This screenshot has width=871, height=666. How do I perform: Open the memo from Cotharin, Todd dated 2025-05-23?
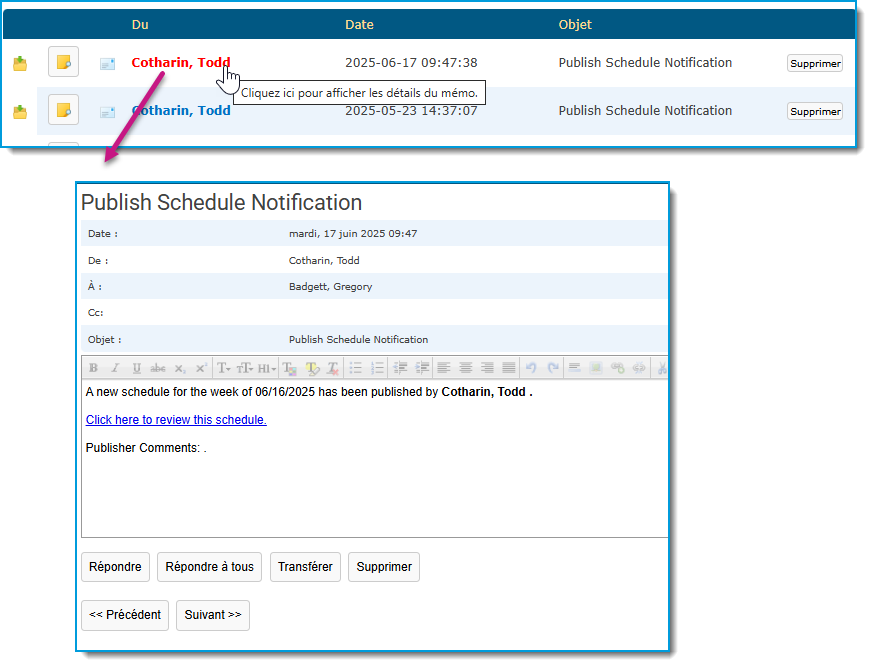pos(181,111)
